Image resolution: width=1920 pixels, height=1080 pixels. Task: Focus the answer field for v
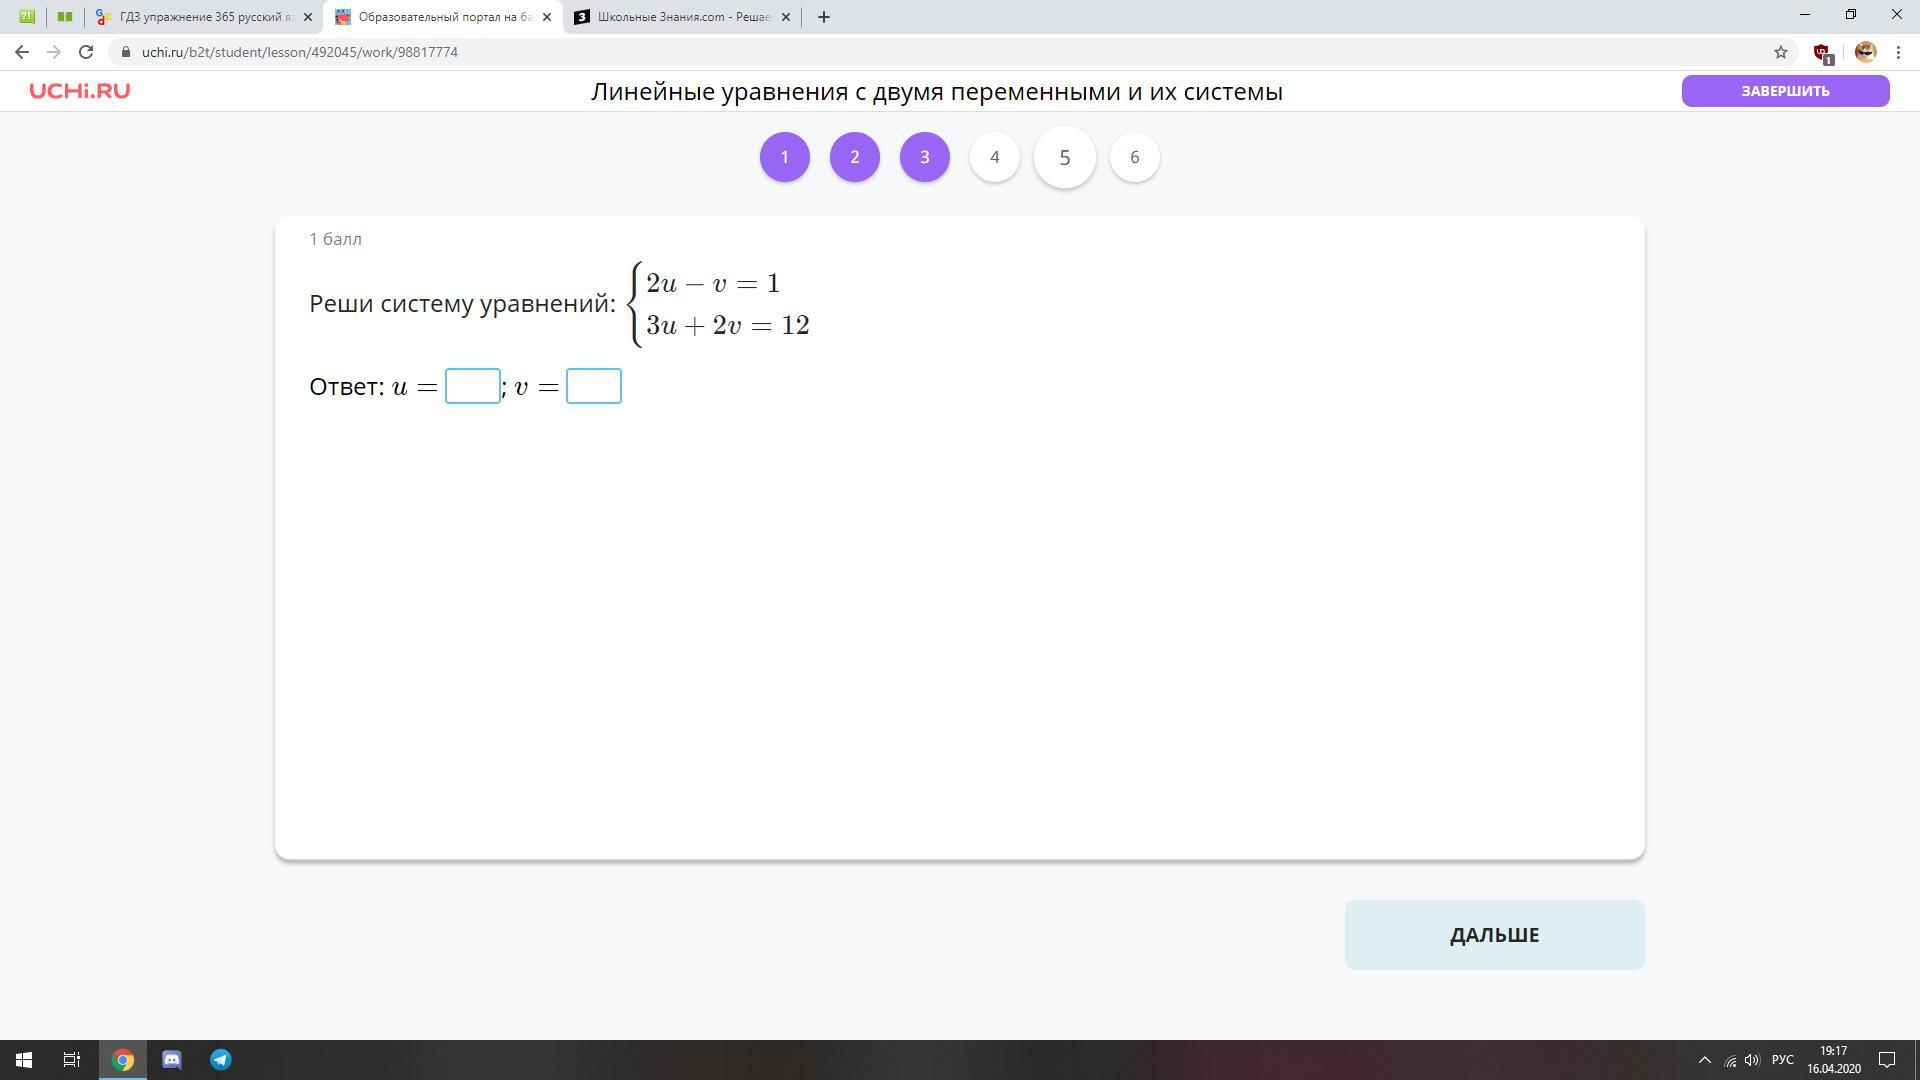click(593, 386)
